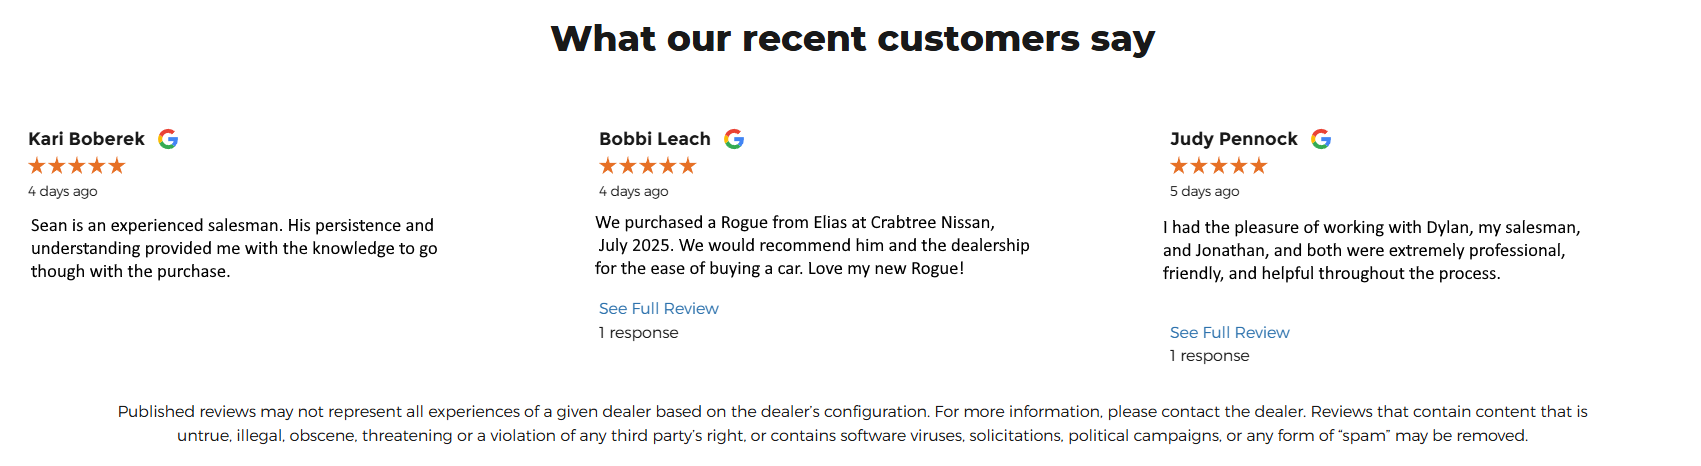View 1 response under Bobbi Leach's review

click(x=638, y=333)
